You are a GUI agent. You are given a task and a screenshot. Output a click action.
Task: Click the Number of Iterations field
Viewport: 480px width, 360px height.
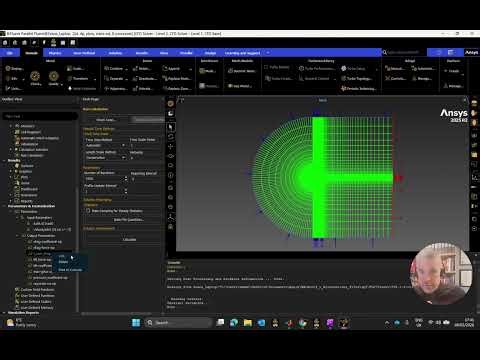coord(104,179)
